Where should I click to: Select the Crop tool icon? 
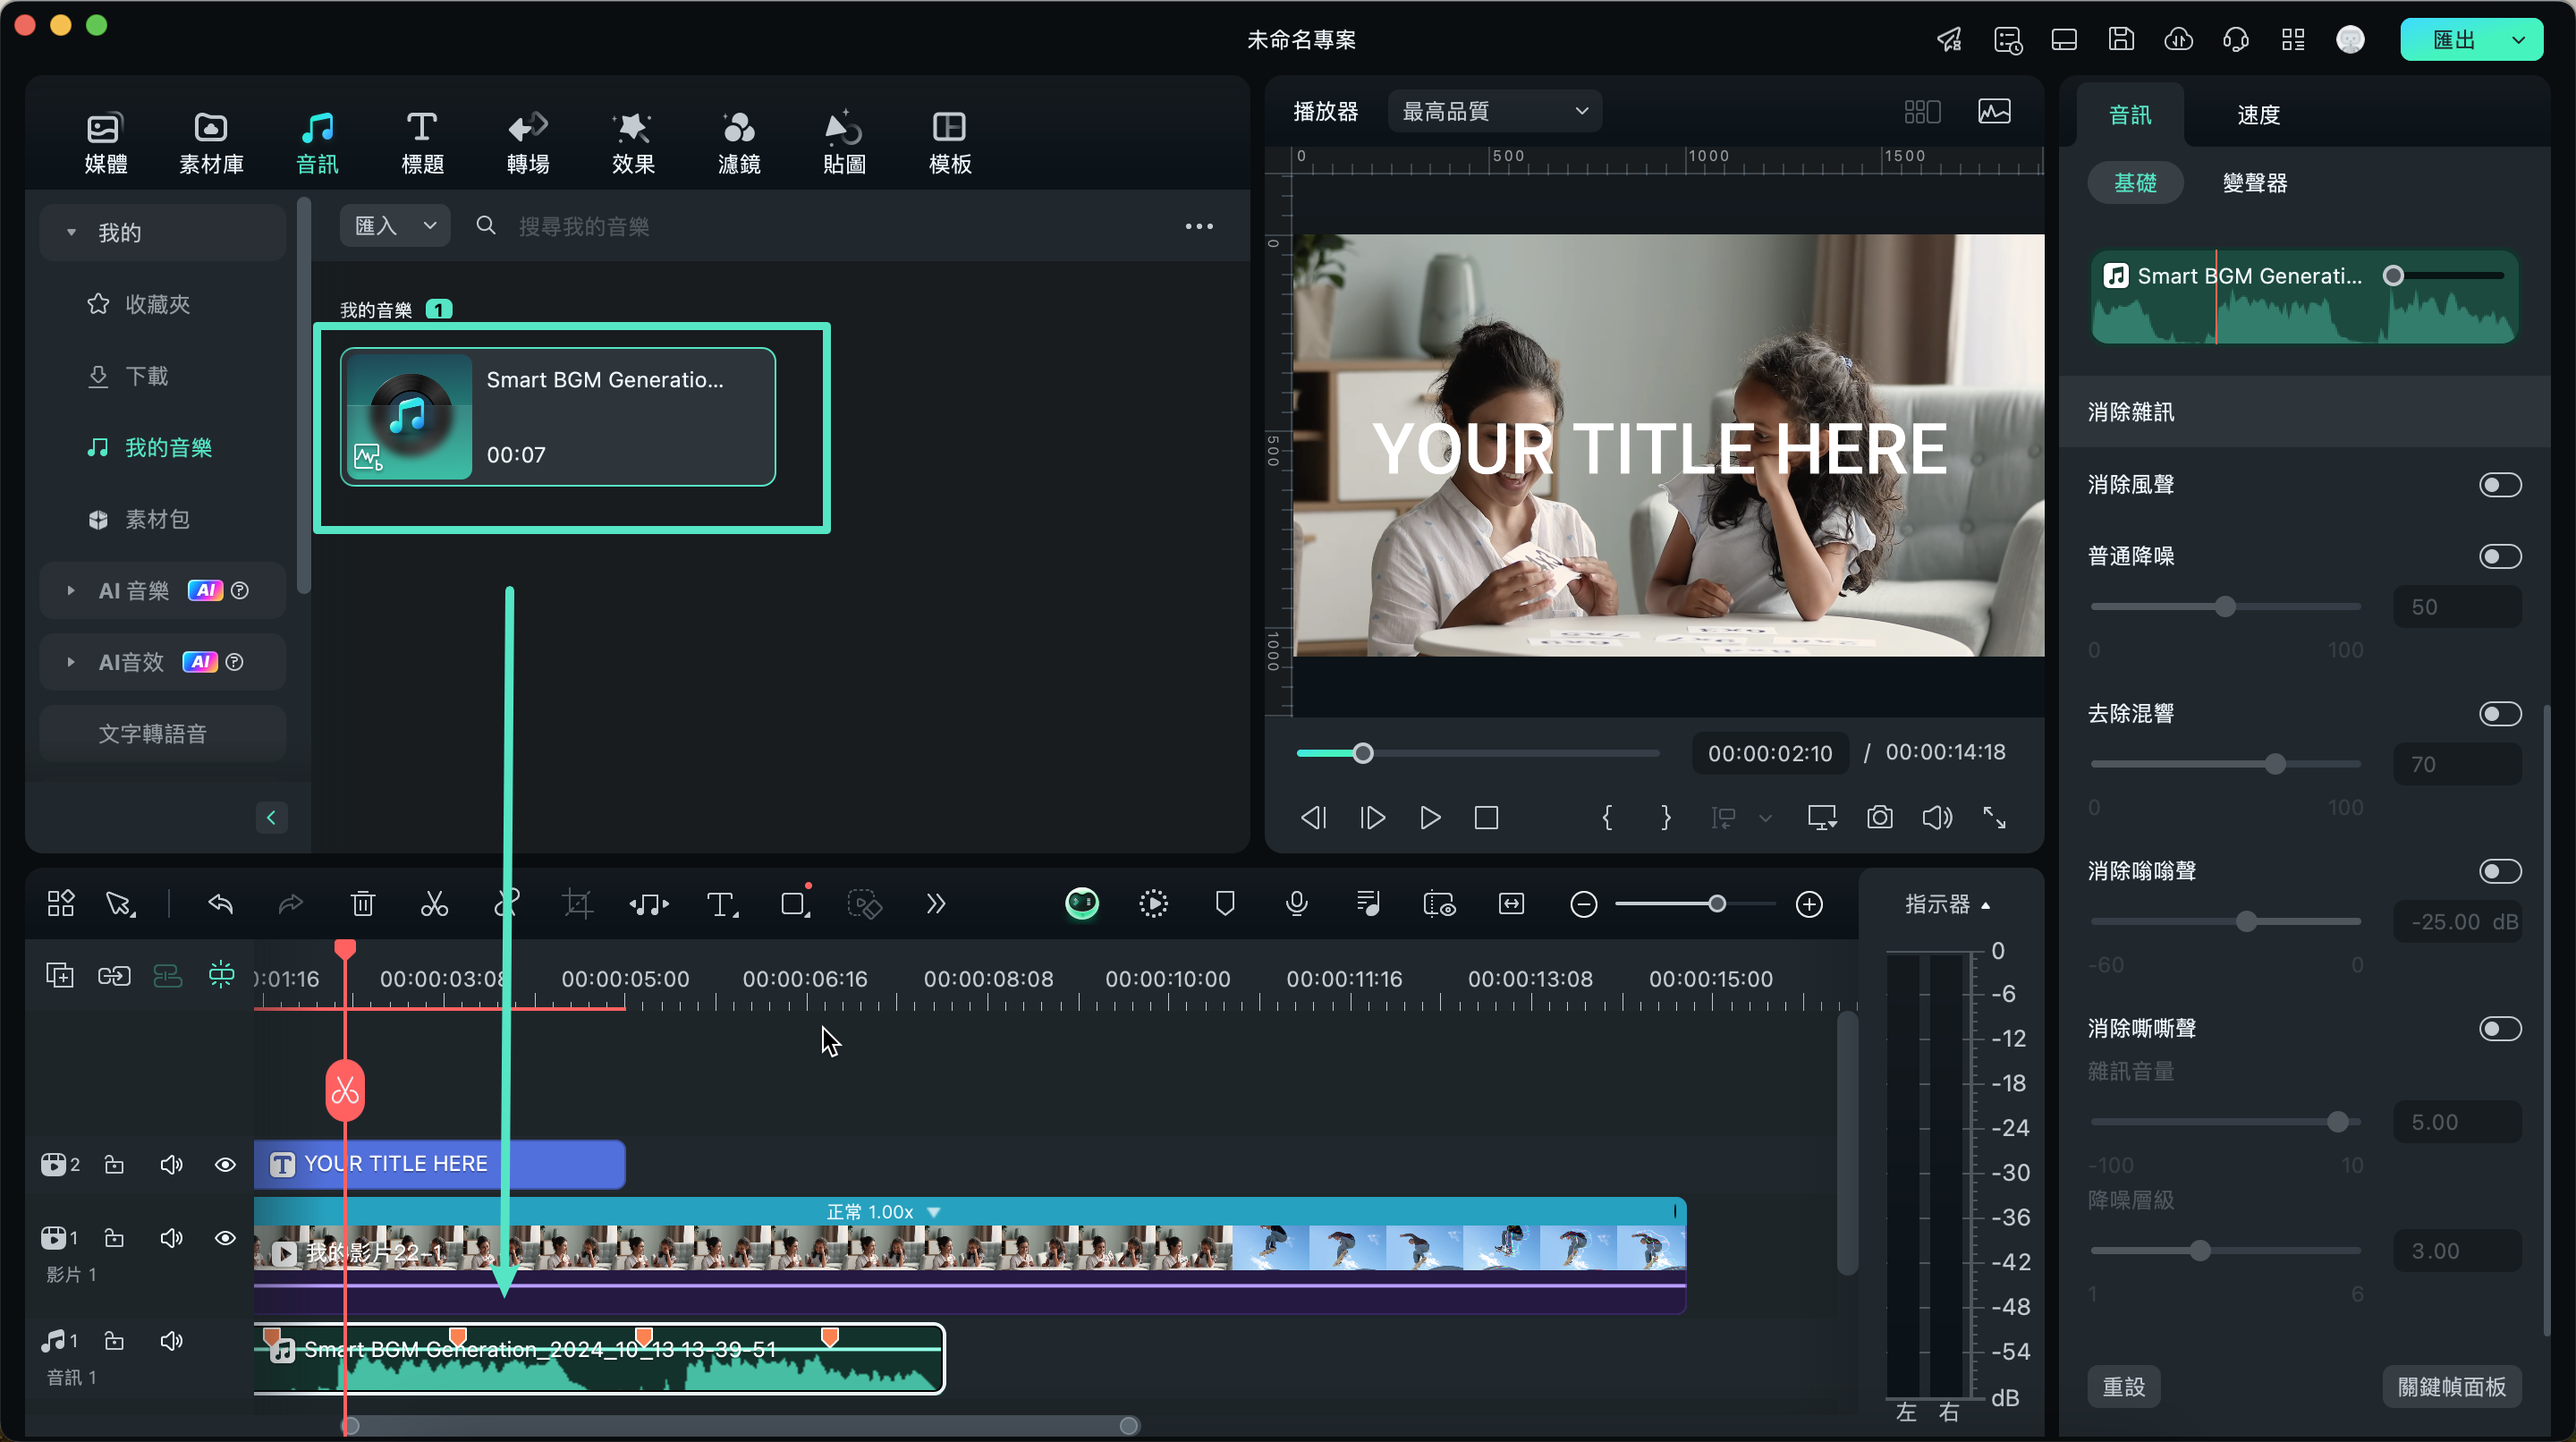tap(577, 904)
